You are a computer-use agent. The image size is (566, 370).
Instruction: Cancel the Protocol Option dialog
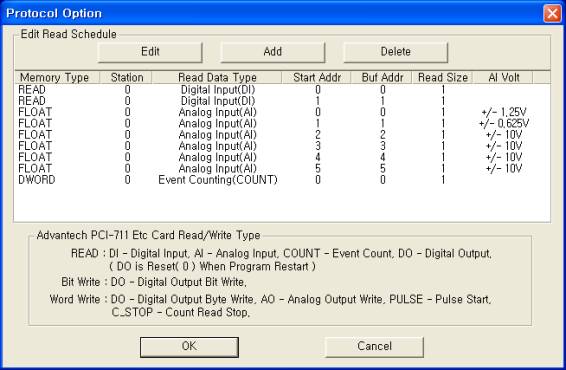tap(374, 347)
